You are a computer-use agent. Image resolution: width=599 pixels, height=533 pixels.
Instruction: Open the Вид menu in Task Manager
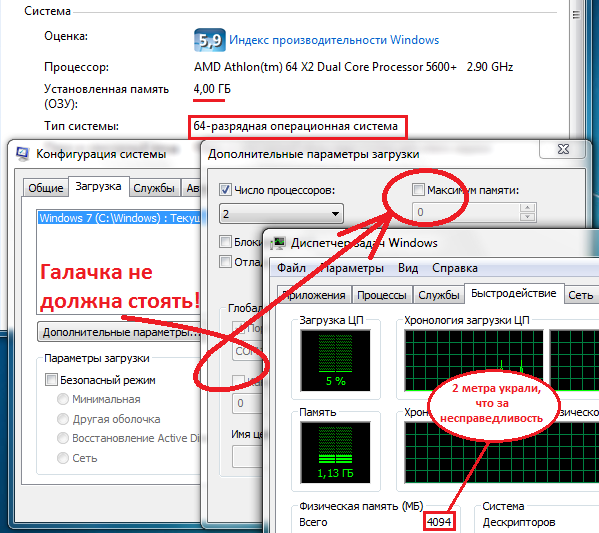(x=408, y=268)
